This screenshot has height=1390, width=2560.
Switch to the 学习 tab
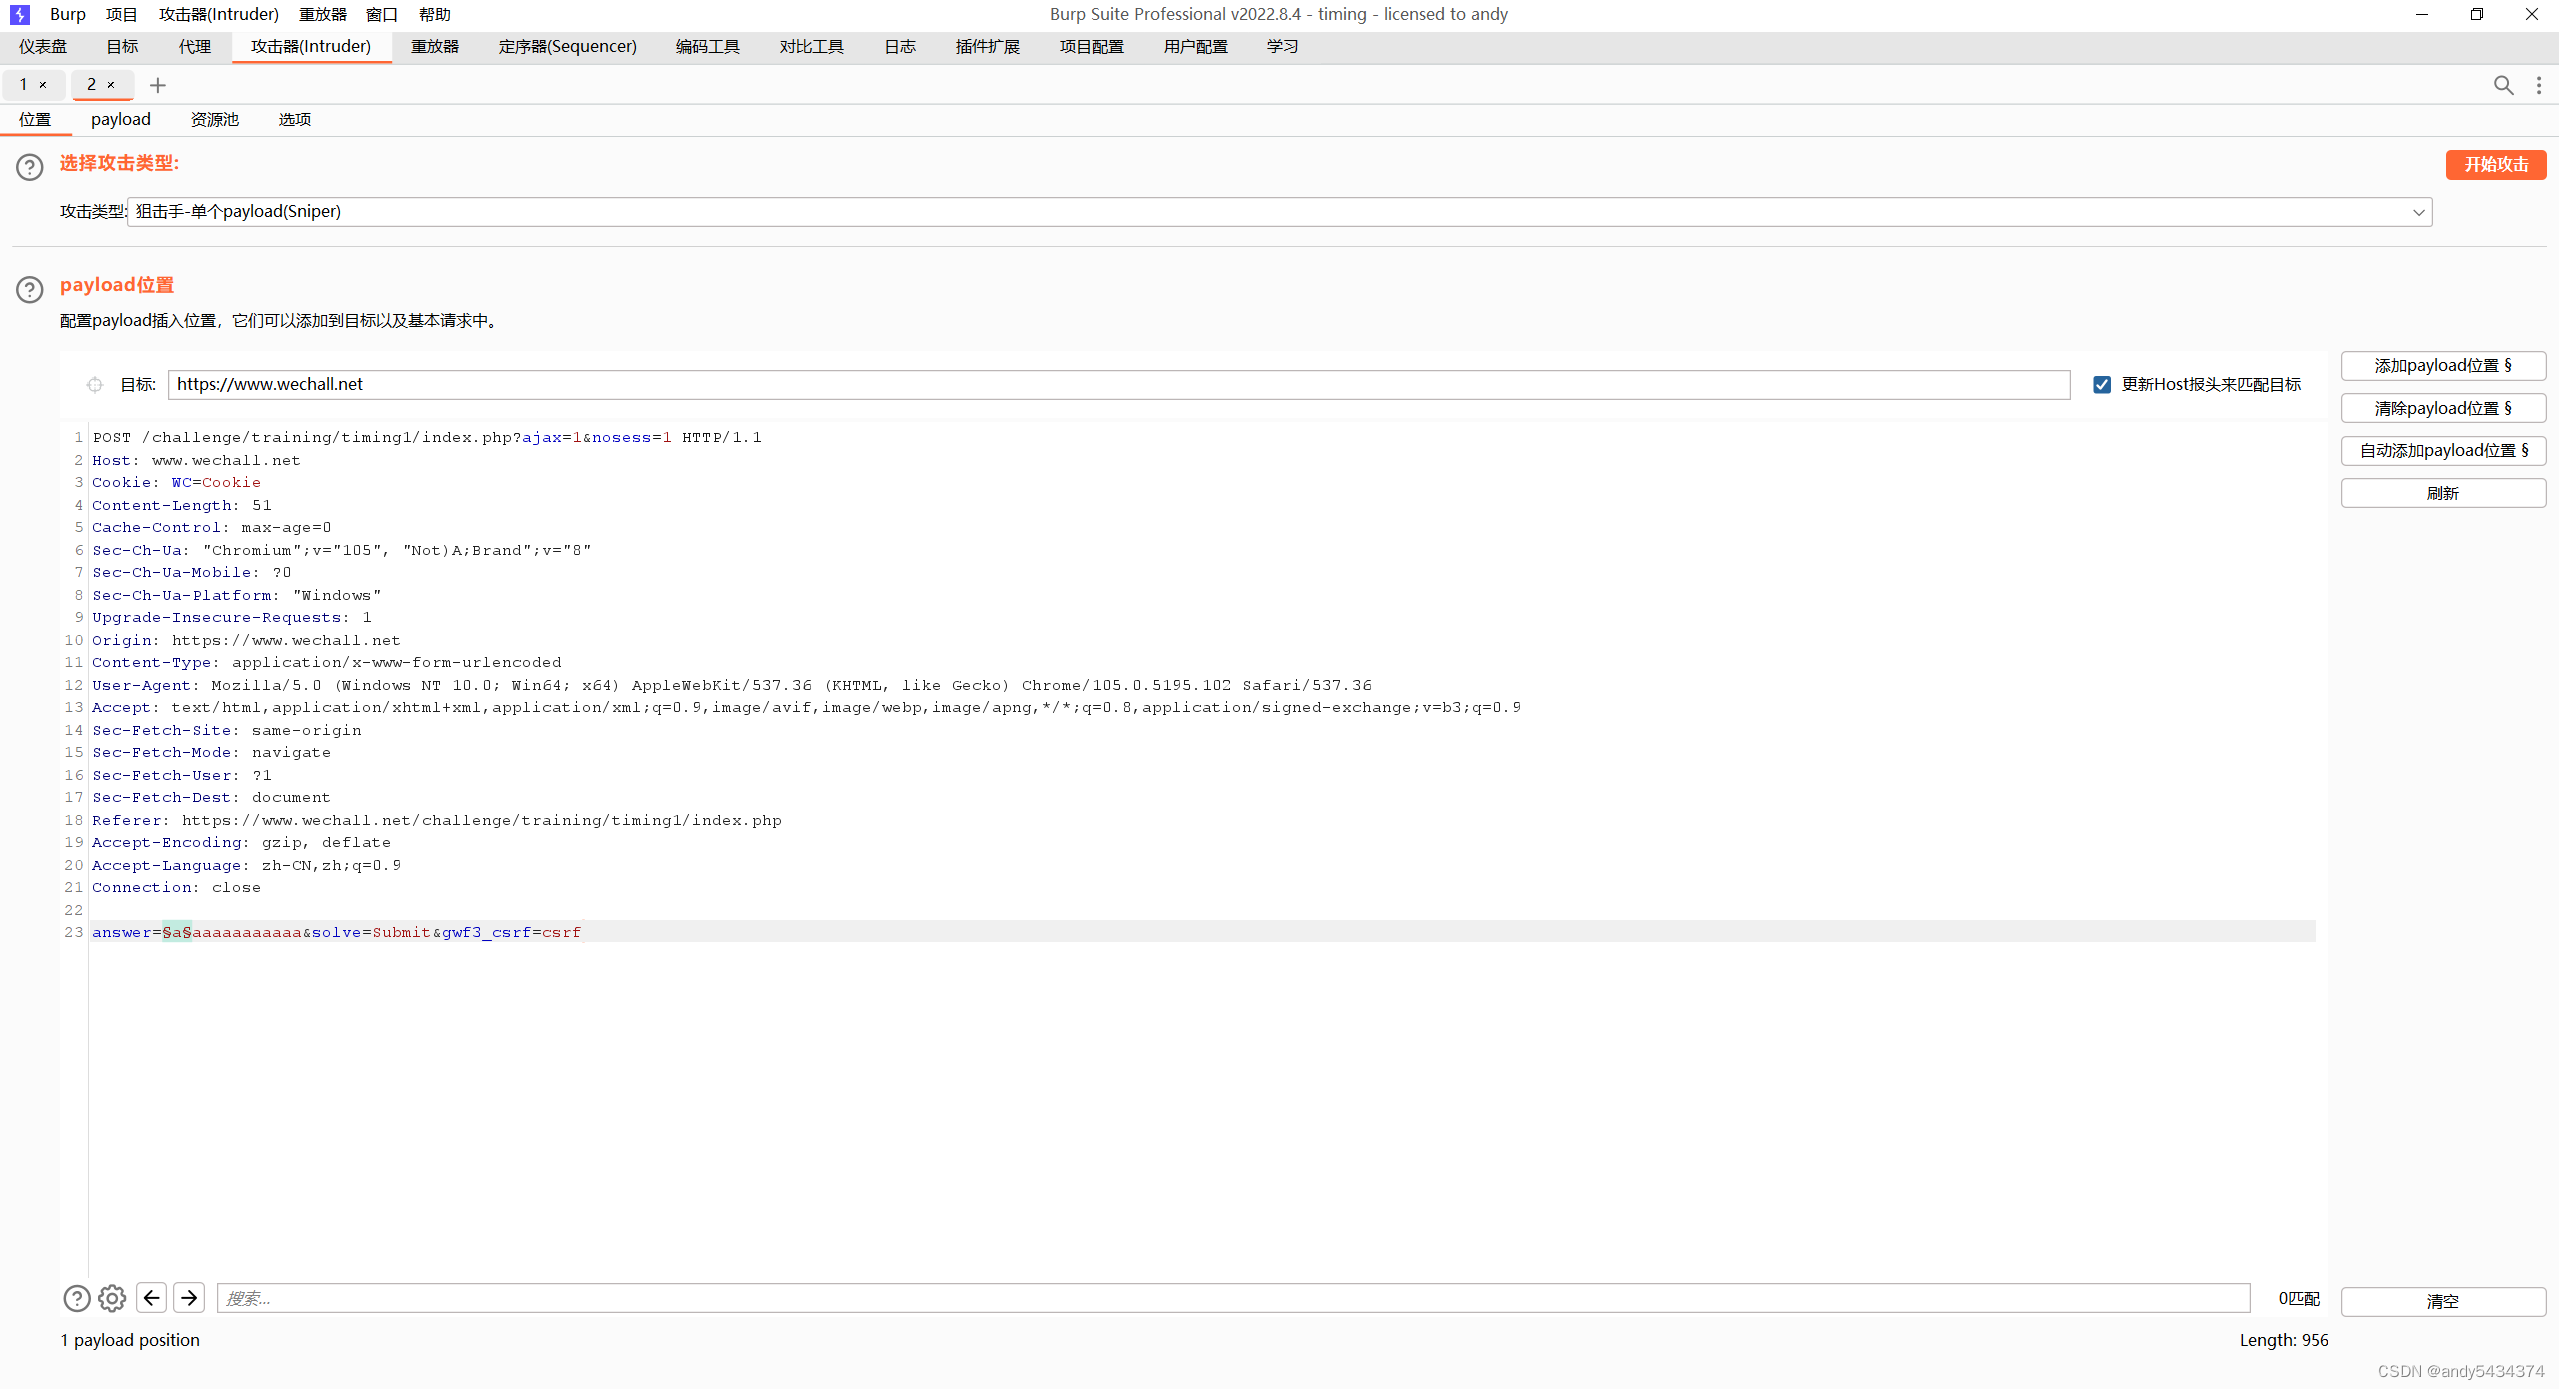(1283, 47)
